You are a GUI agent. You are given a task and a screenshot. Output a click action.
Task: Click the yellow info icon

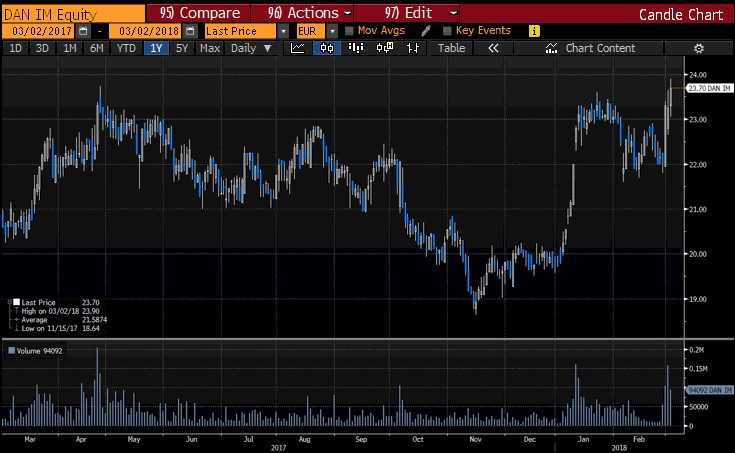(x=534, y=31)
